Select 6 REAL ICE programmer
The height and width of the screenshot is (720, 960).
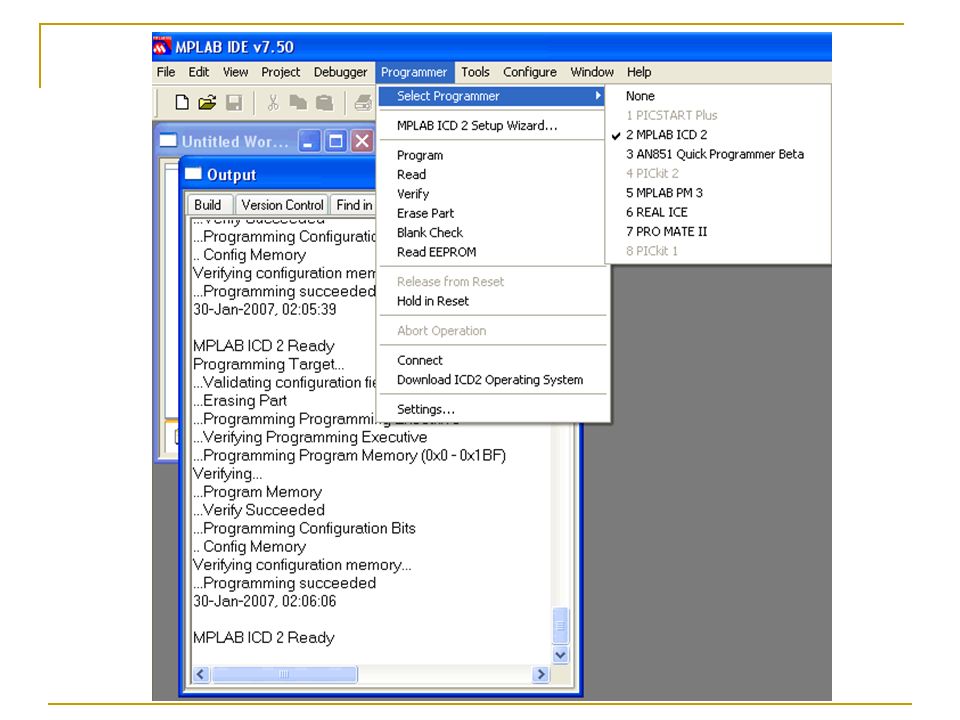tap(656, 212)
